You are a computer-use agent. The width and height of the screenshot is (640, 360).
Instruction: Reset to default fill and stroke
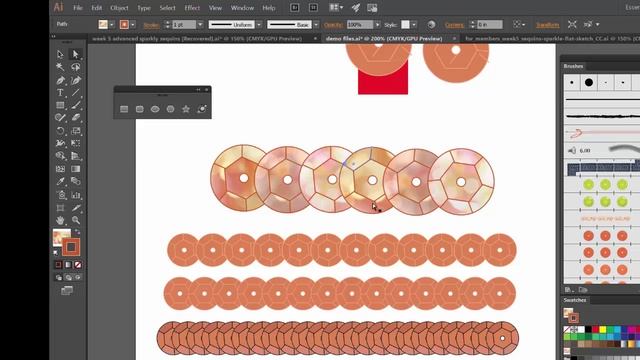(56, 253)
